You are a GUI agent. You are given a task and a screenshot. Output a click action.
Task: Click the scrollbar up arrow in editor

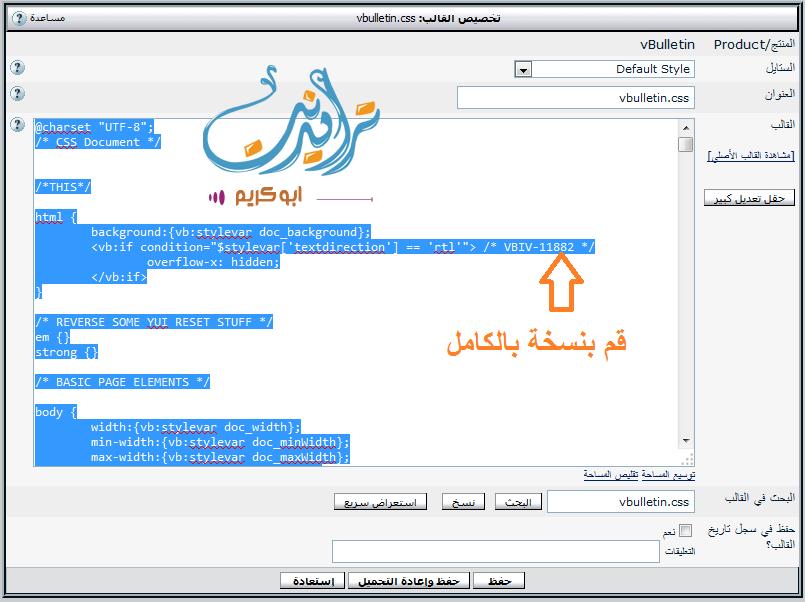(686, 128)
